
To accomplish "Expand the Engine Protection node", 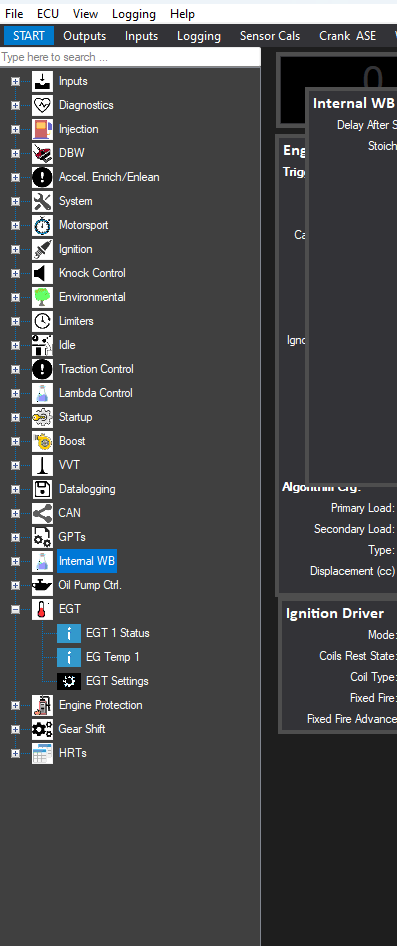I will click(x=15, y=705).
